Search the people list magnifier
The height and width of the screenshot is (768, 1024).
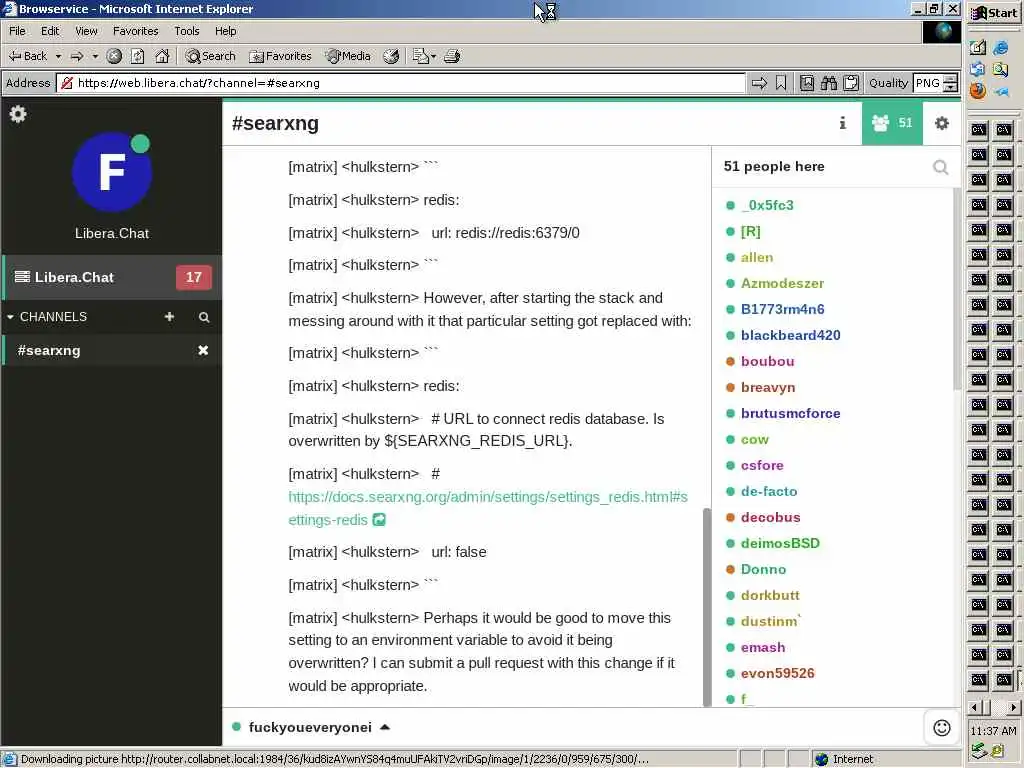940,167
